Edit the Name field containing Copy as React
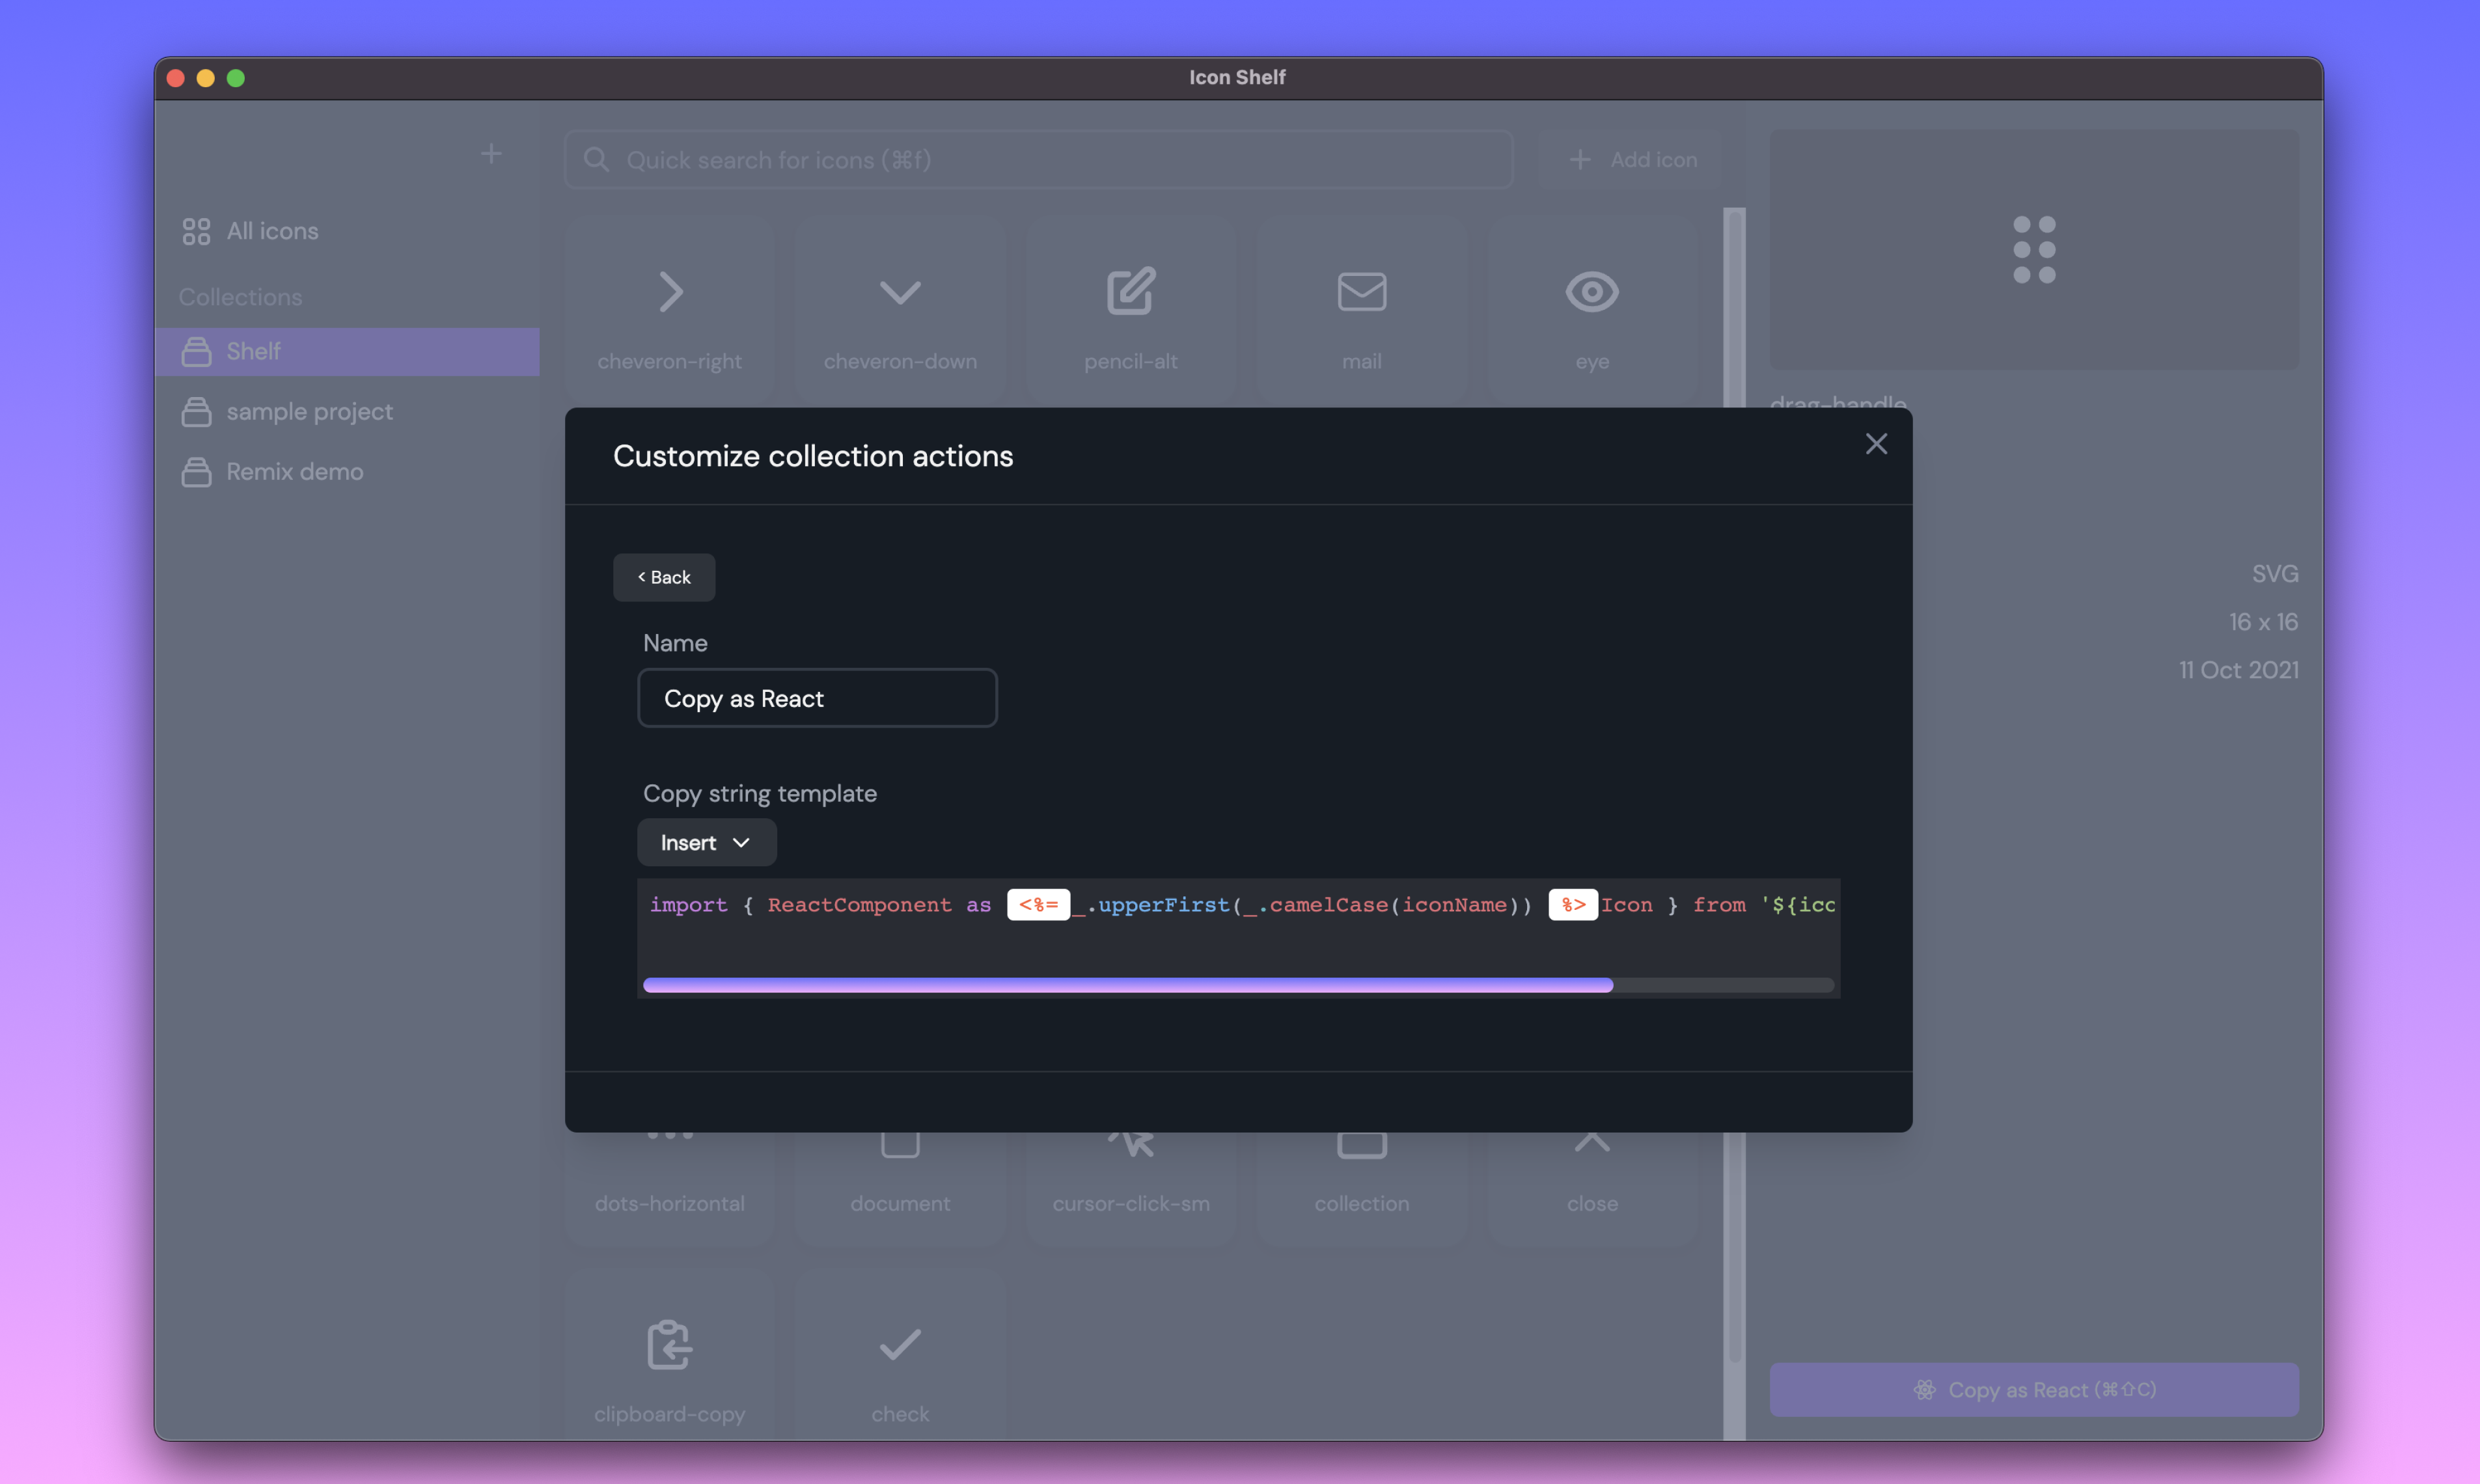The height and width of the screenshot is (1484, 2480). click(817, 698)
